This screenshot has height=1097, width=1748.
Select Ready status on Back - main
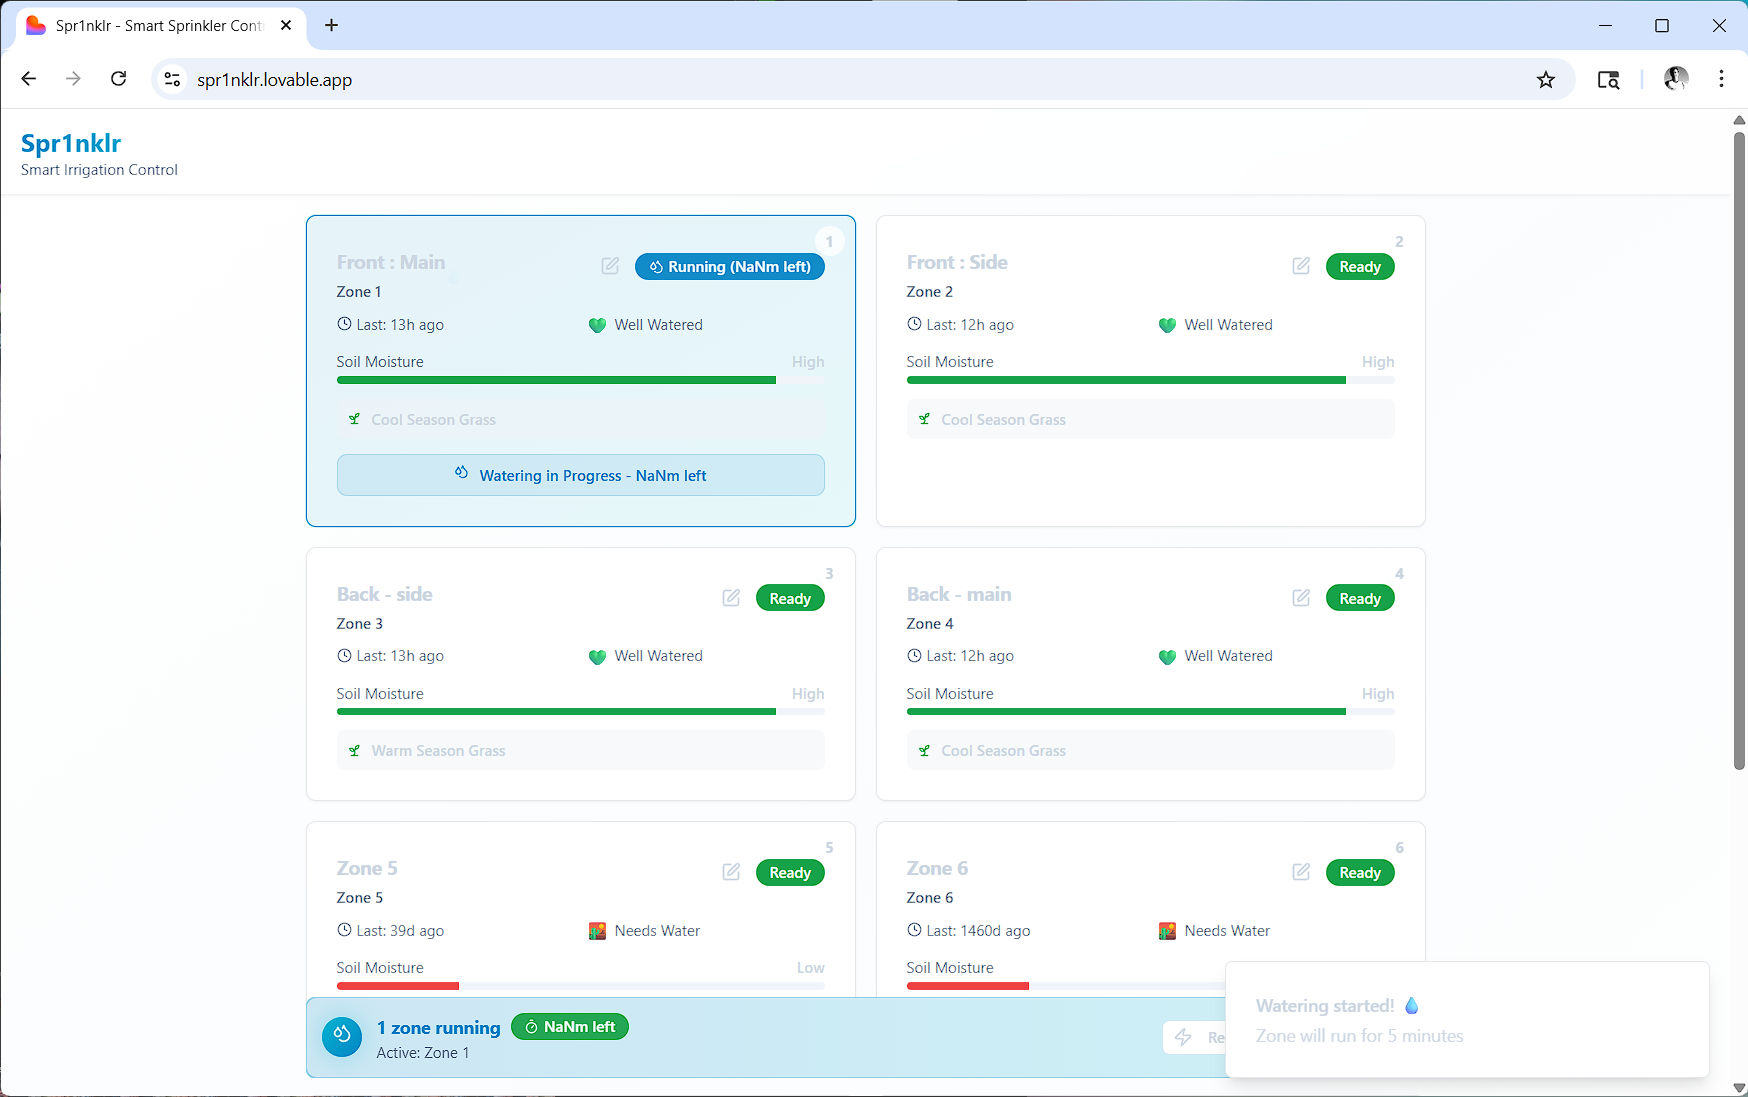1359,599
